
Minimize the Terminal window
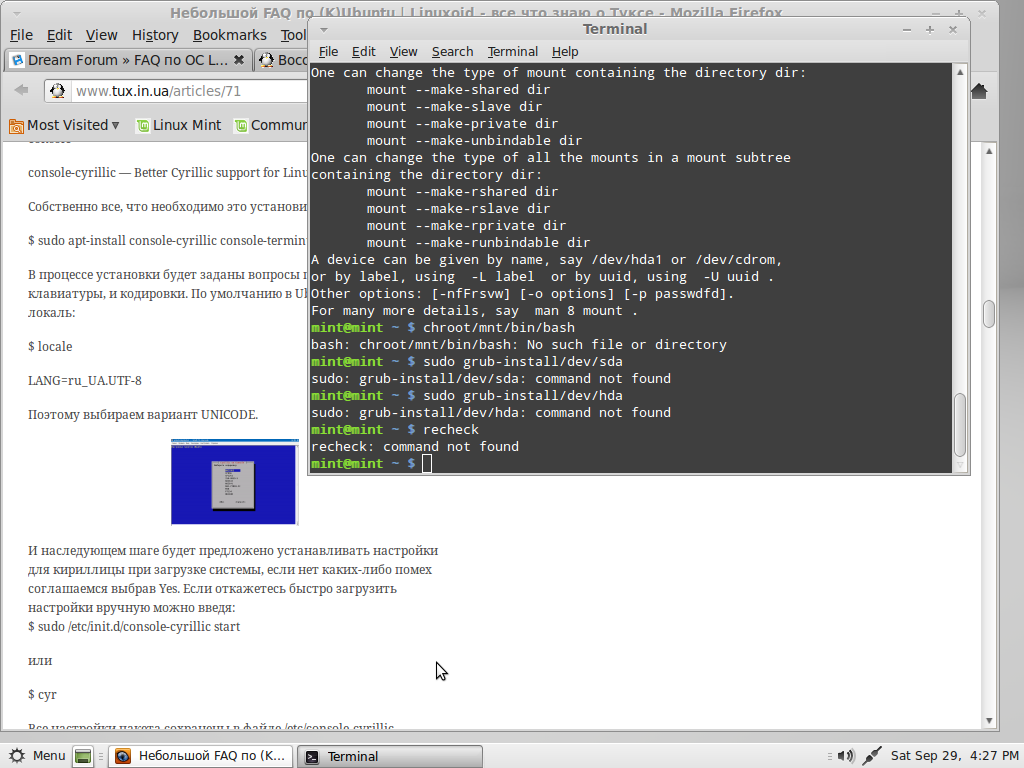tap(906, 30)
